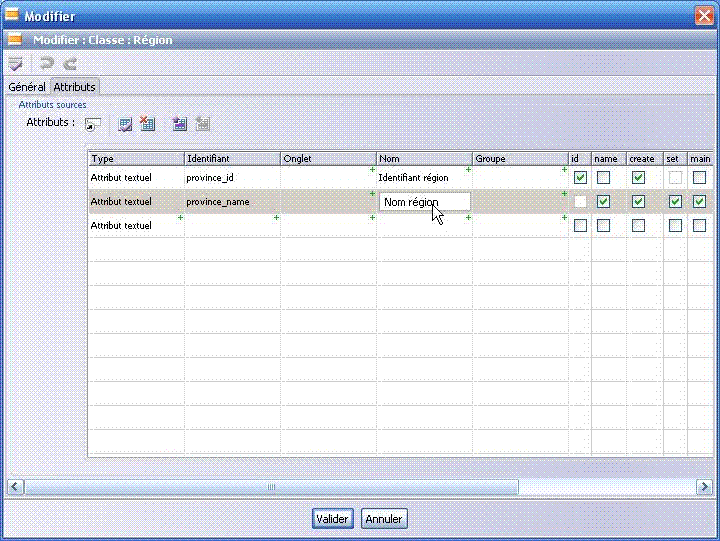
Task: Click the shortcut icon beside Attributs label
Action: coord(92,124)
